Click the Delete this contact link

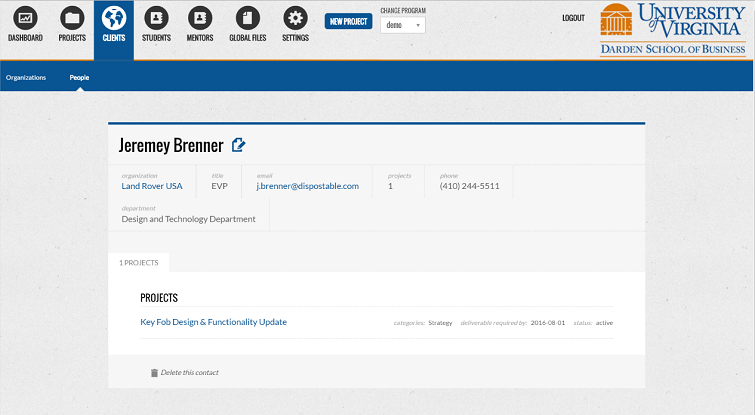tap(189, 373)
